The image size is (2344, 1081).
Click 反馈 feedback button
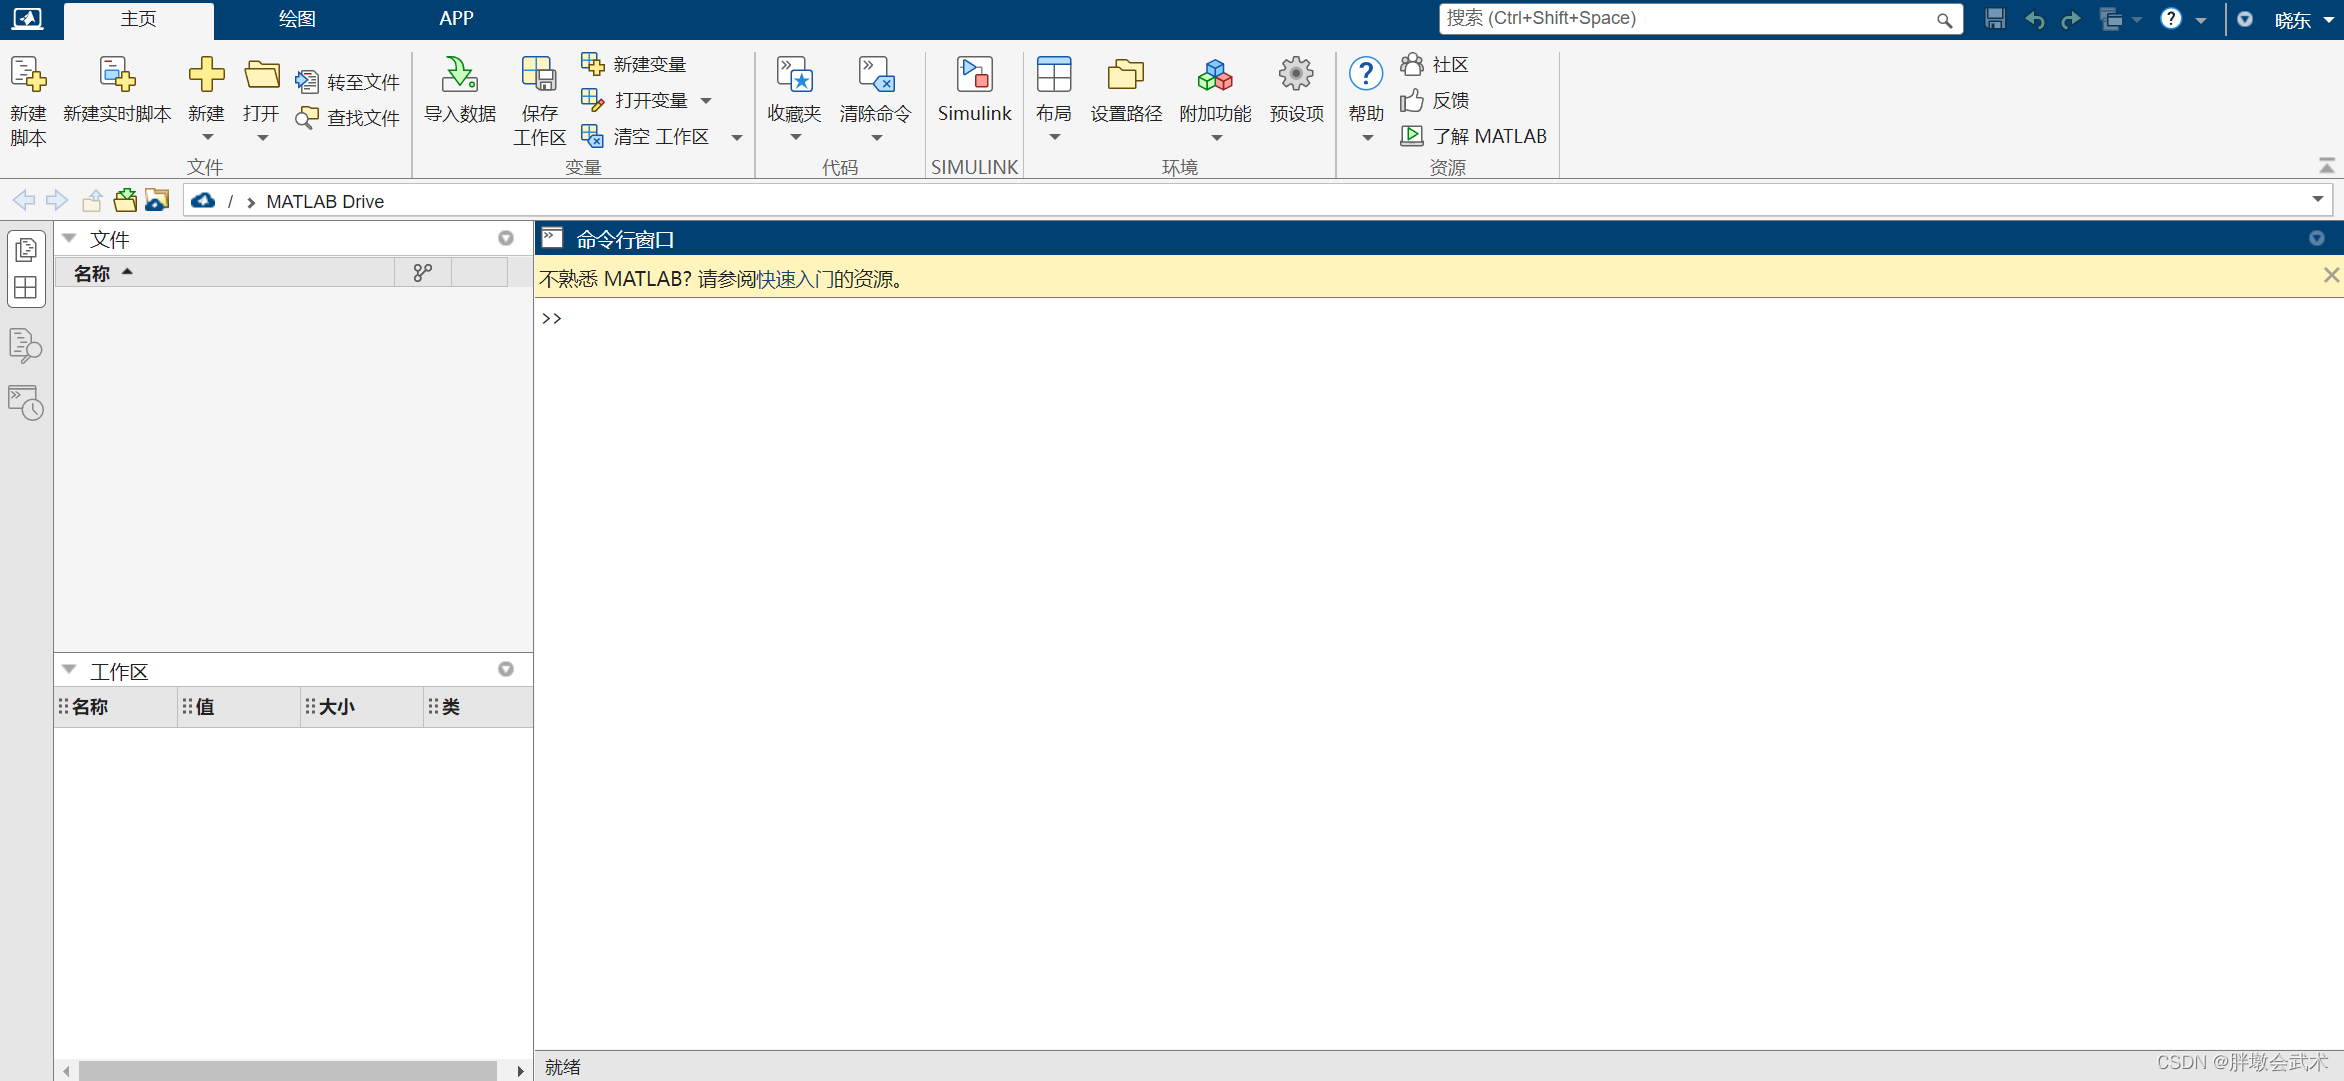(x=1435, y=100)
